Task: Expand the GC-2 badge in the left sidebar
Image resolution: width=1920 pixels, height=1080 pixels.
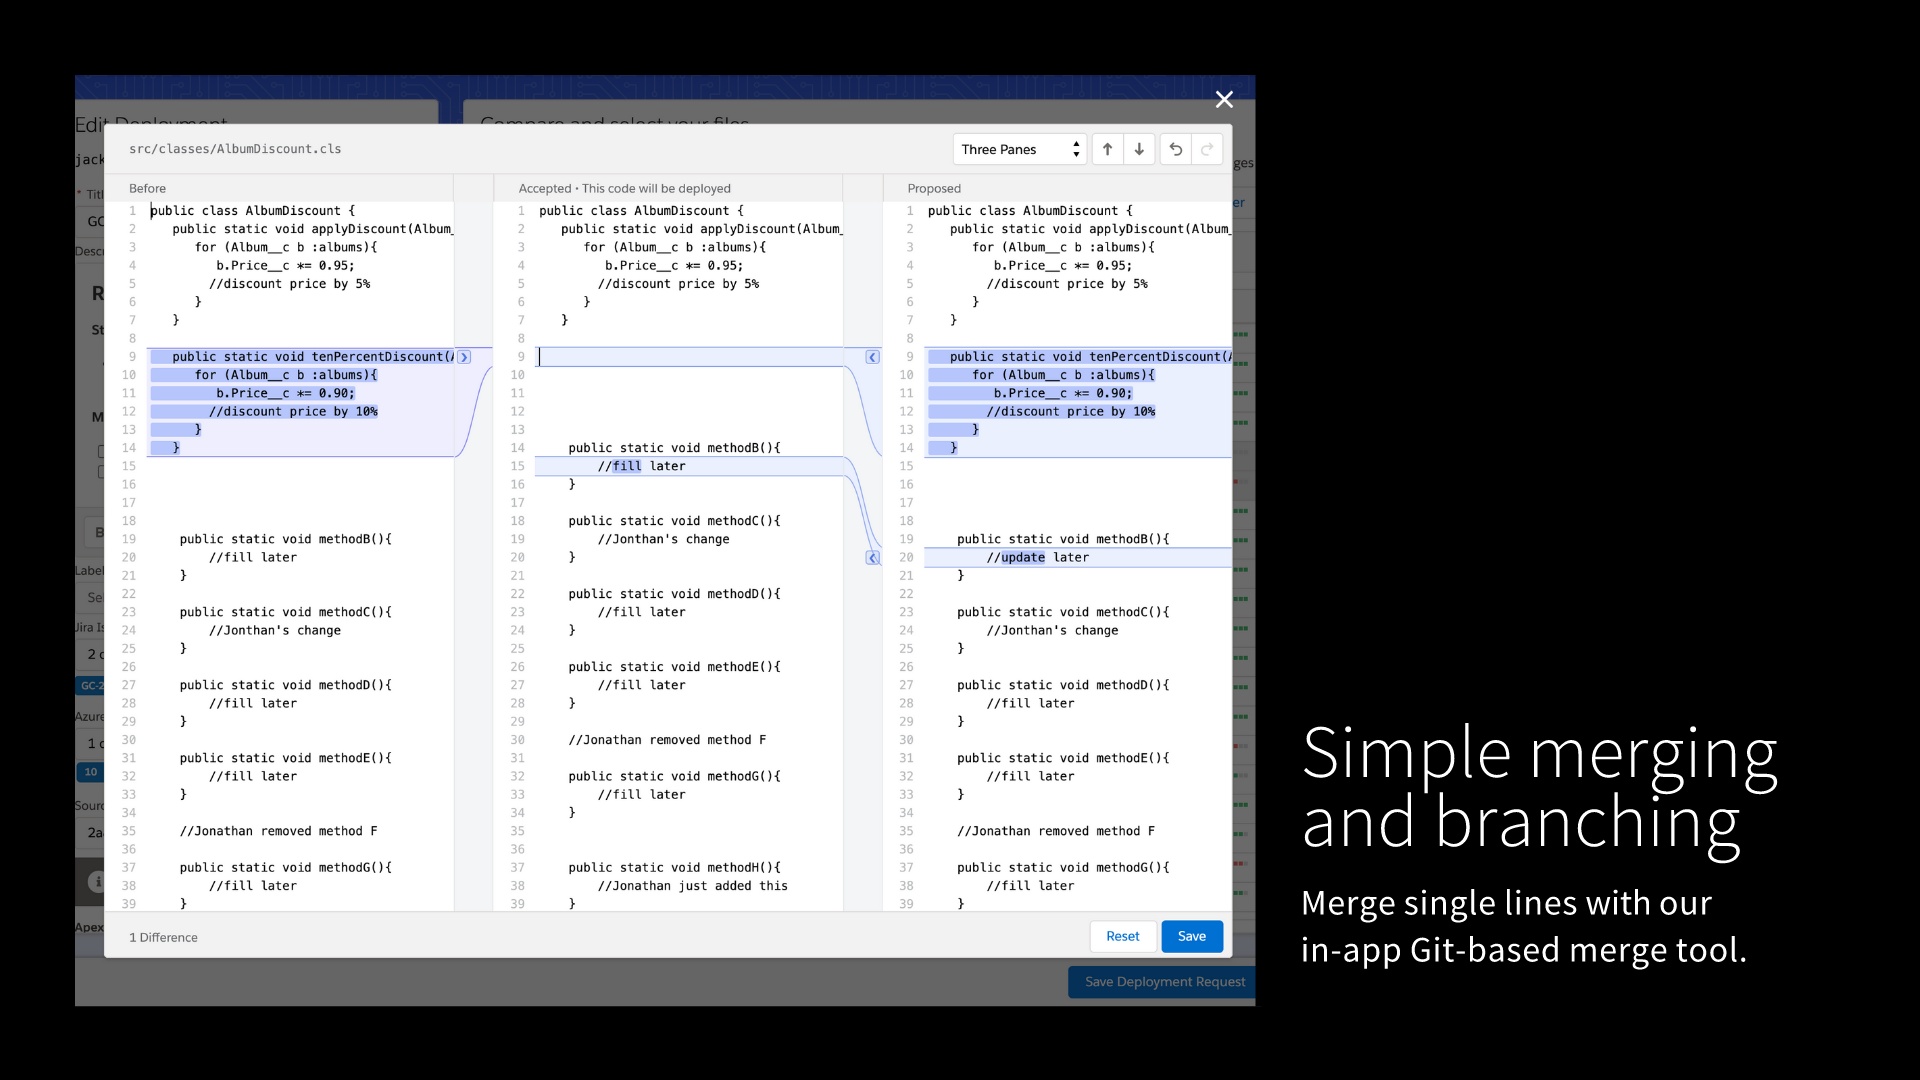Action: pos(90,685)
